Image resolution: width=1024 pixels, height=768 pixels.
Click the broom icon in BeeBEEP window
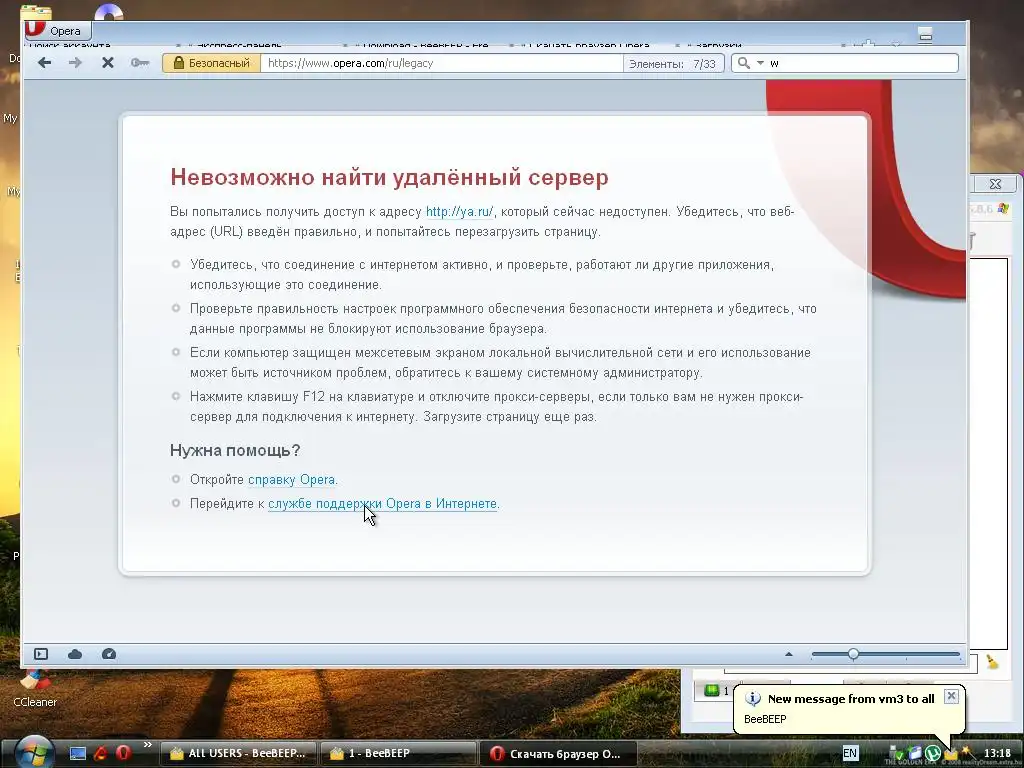click(992, 662)
